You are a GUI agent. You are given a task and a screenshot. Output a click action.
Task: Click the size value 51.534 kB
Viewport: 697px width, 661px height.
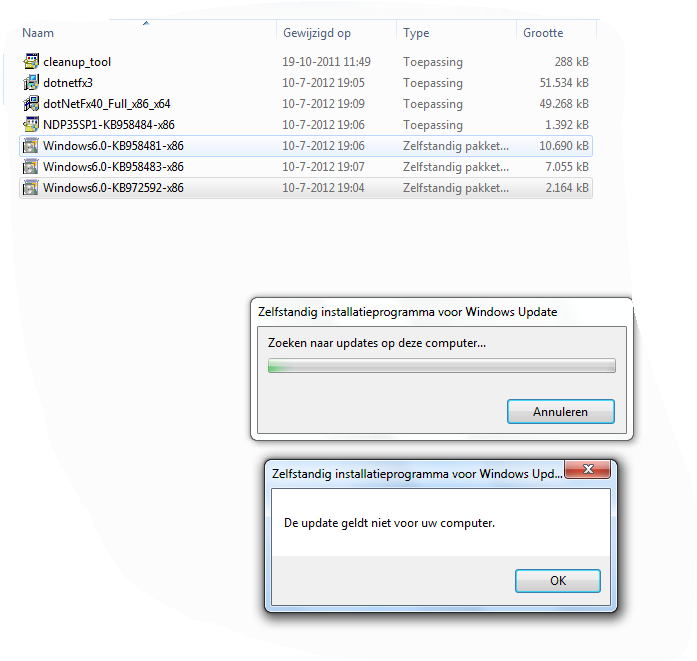point(564,82)
